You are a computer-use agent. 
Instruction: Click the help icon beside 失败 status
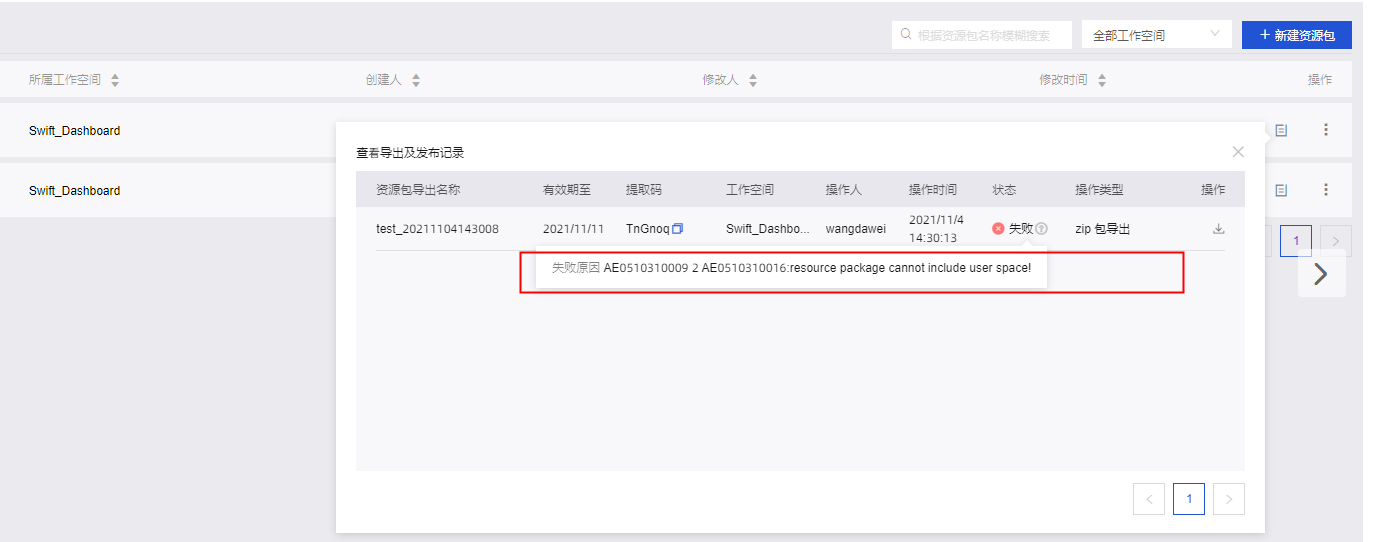point(1041,229)
